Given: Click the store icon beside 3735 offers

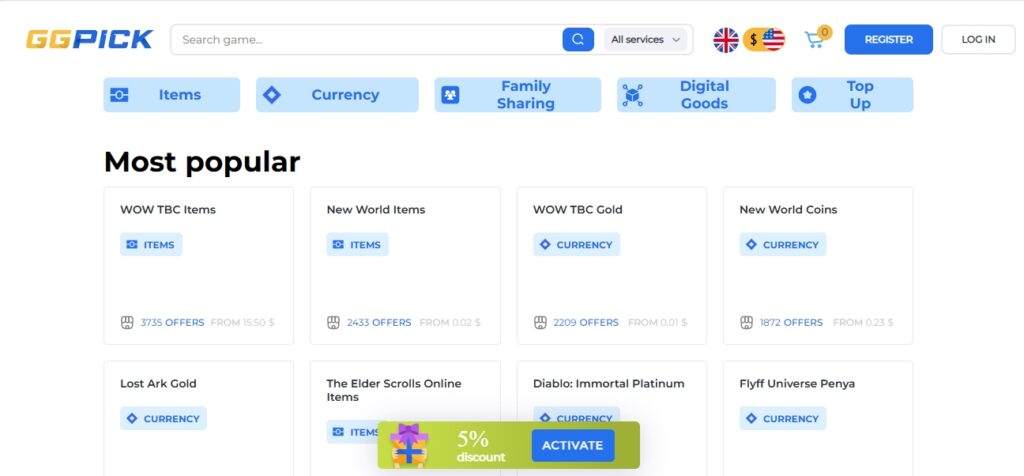Looking at the screenshot, I should coord(127,323).
